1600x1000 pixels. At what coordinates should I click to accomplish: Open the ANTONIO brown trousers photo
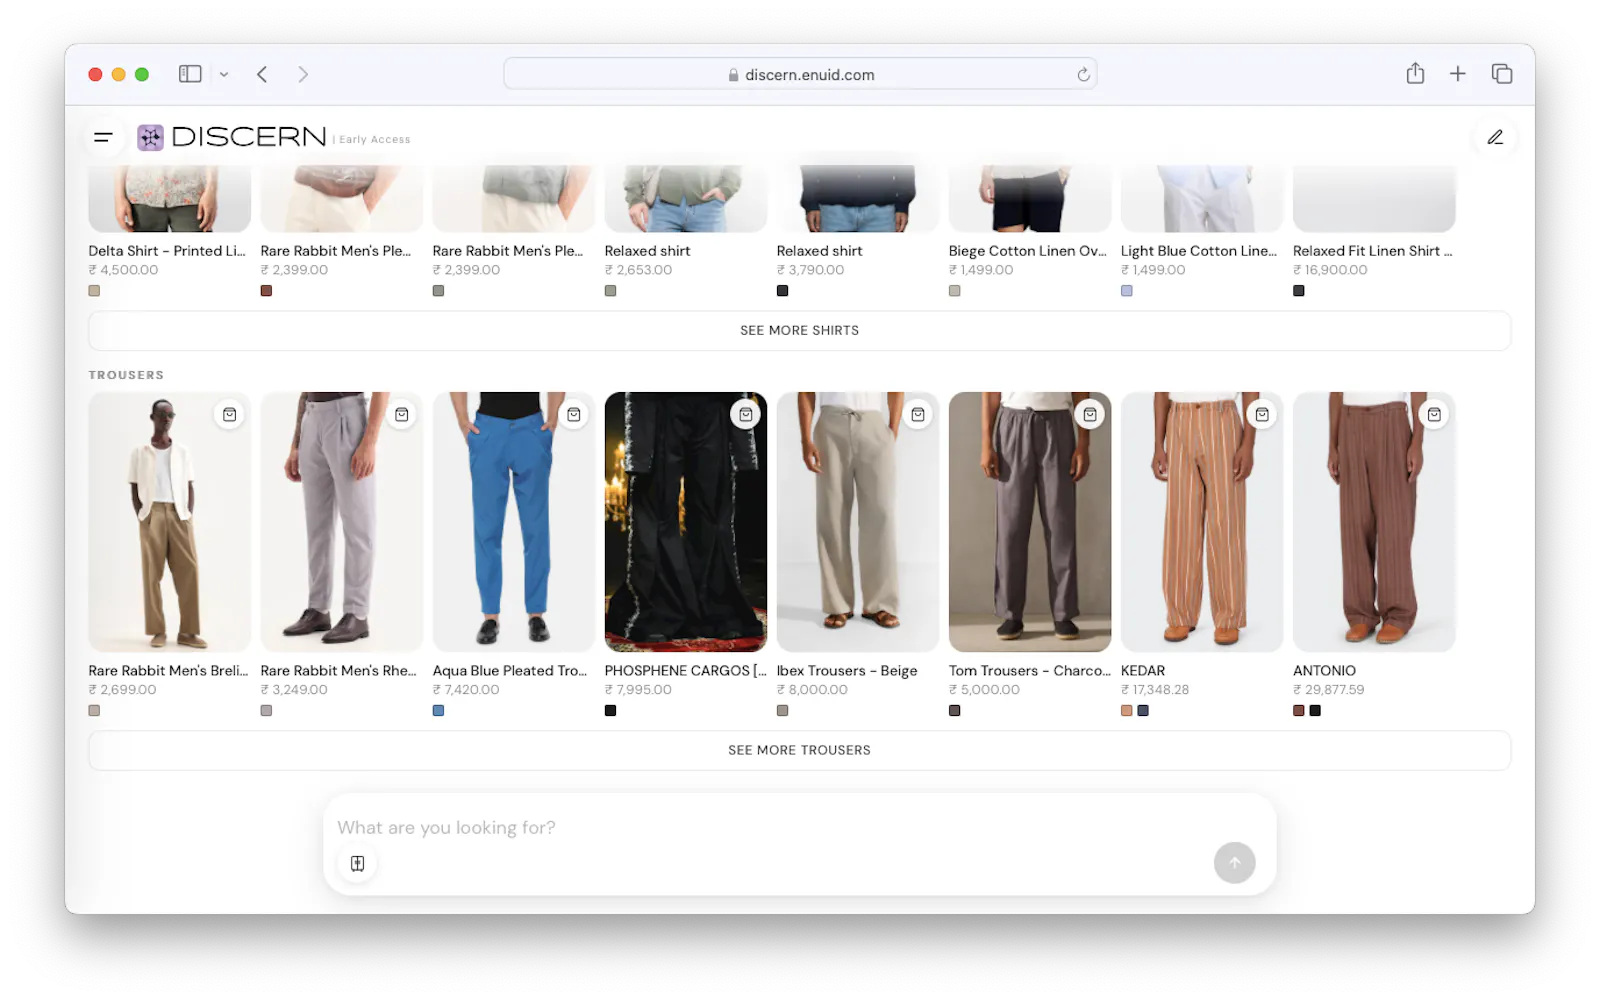[1373, 522]
